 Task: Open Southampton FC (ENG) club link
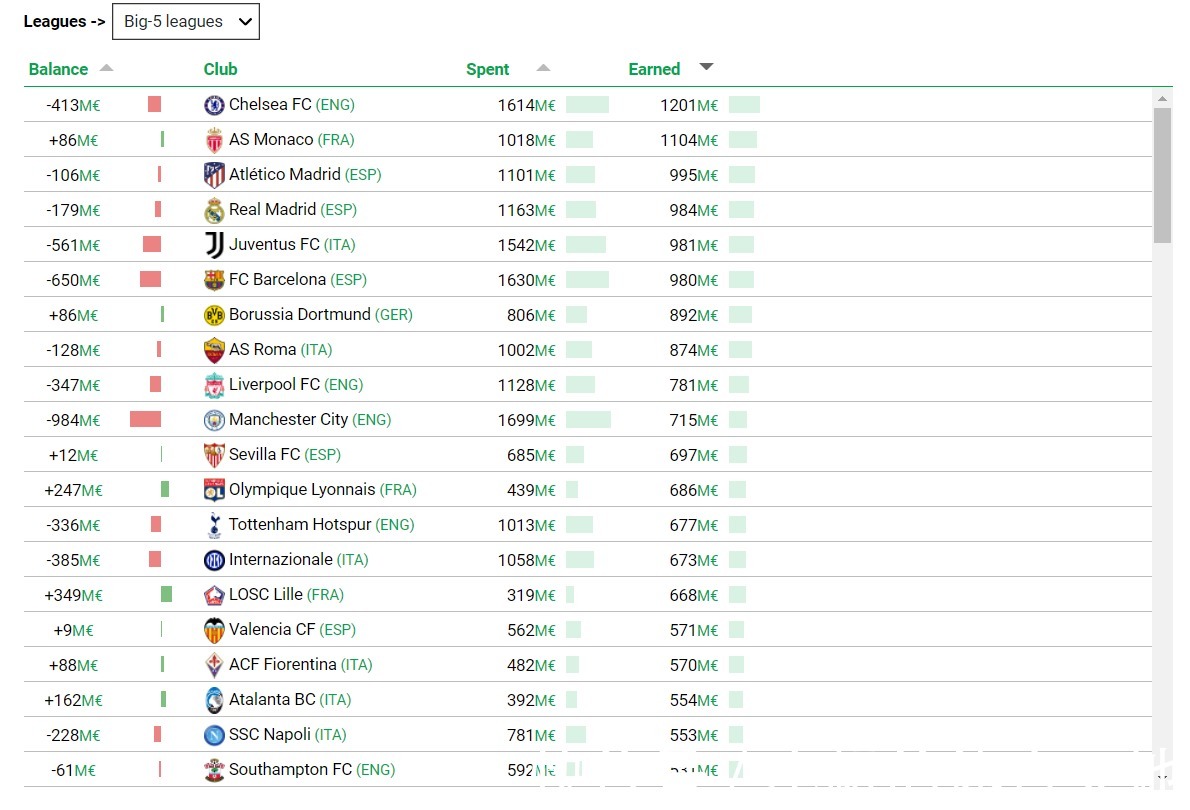point(312,769)
